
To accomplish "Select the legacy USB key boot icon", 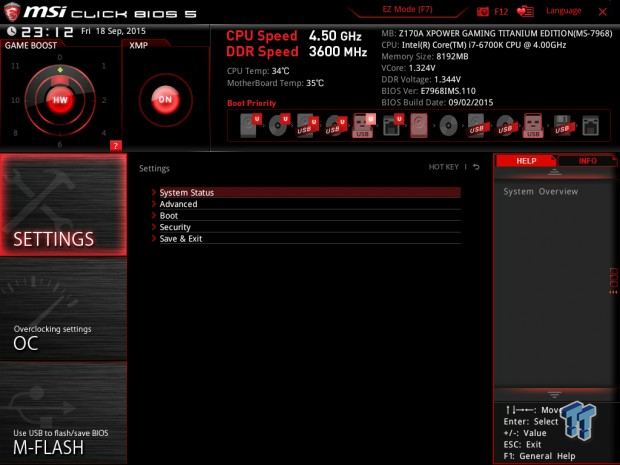I will pos(533,126).
